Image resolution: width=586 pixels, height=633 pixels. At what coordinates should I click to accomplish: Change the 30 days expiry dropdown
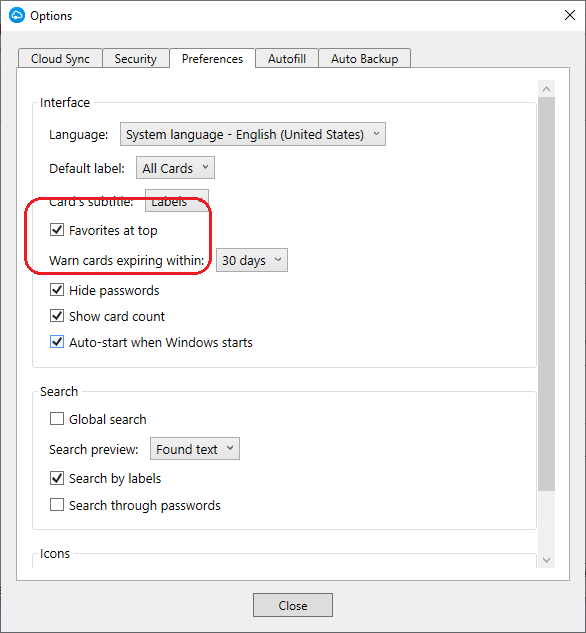[x=252, y=260]
